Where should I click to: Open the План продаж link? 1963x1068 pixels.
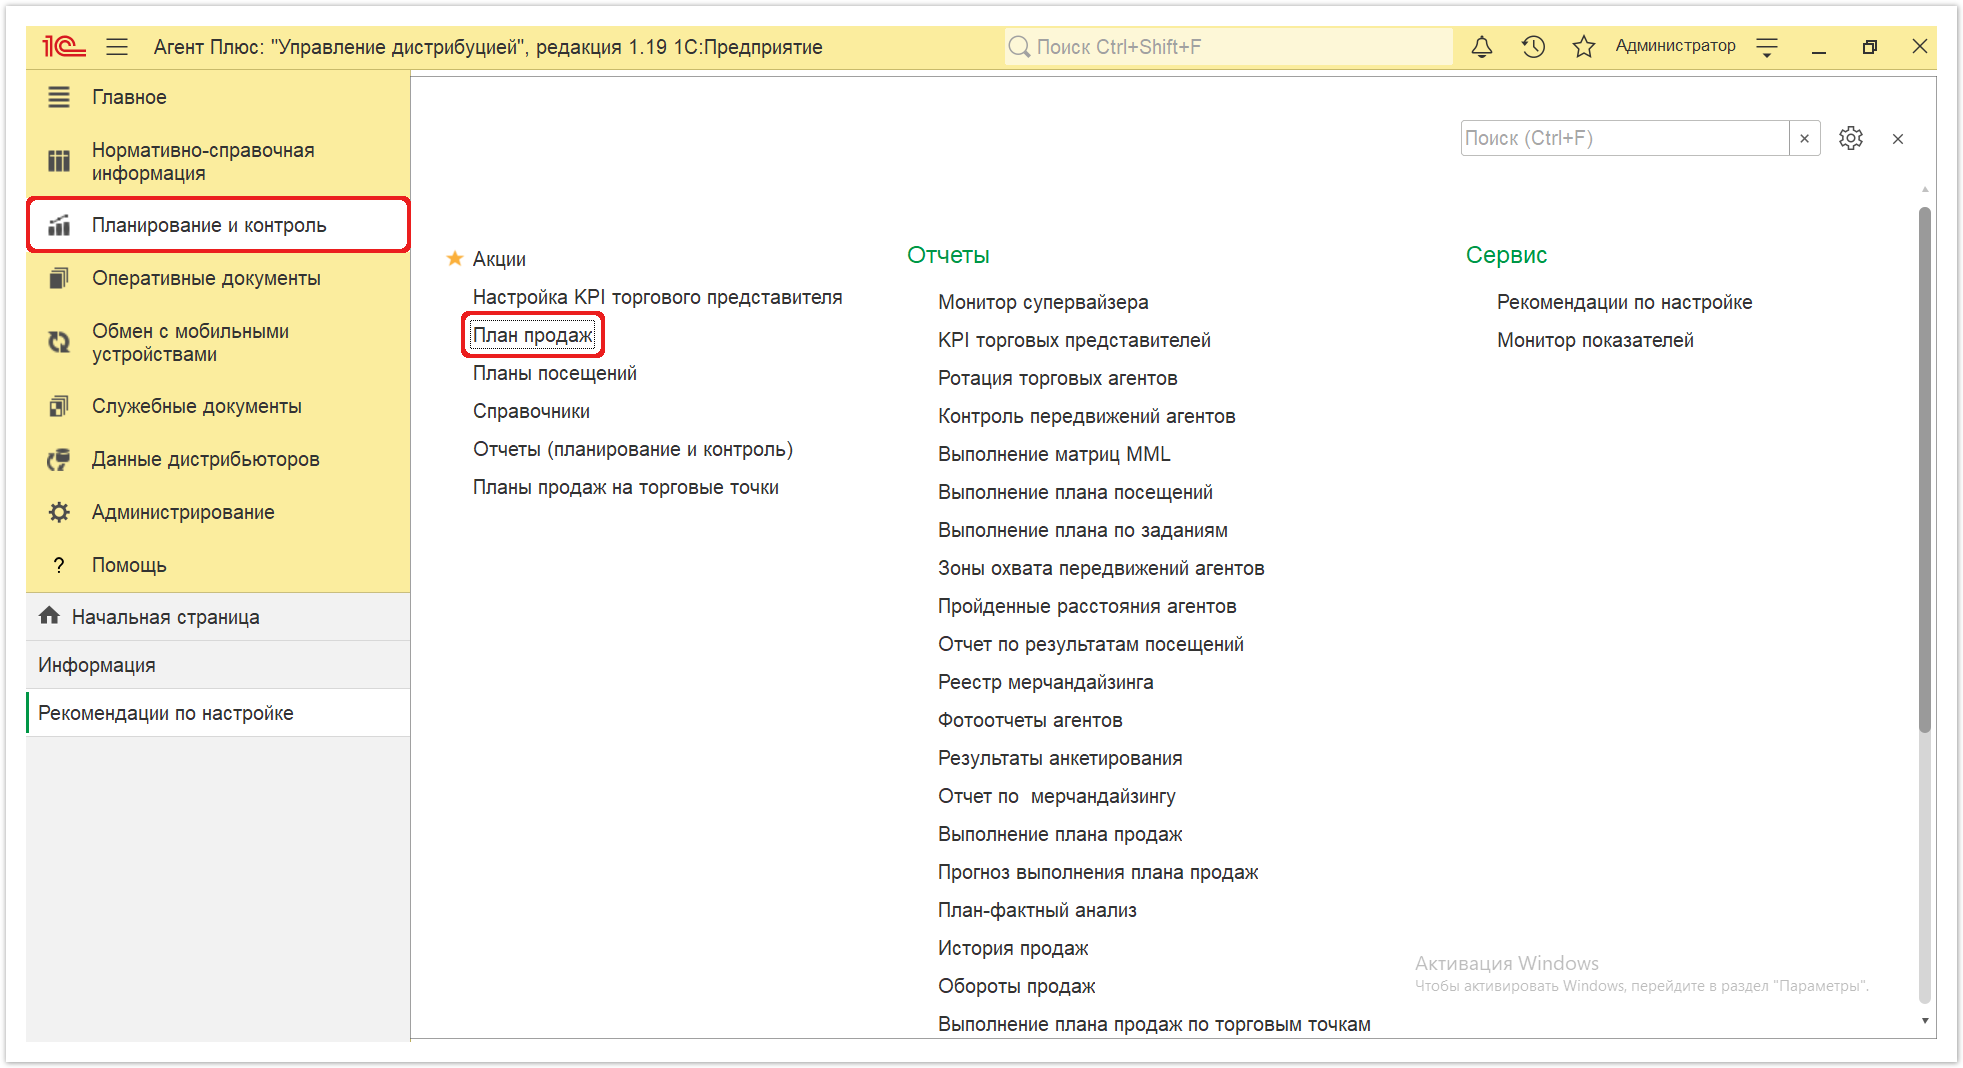tap(533, 335)
